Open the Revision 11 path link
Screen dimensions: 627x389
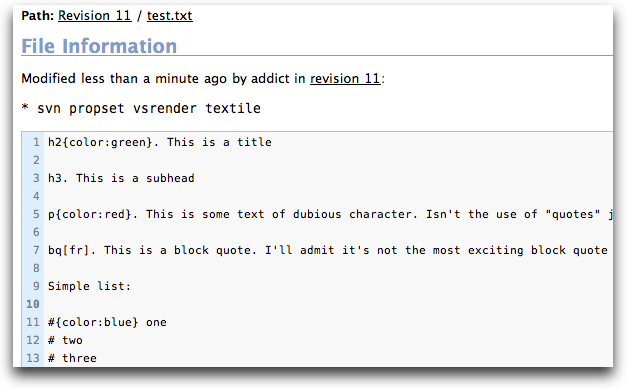(95, 16)
